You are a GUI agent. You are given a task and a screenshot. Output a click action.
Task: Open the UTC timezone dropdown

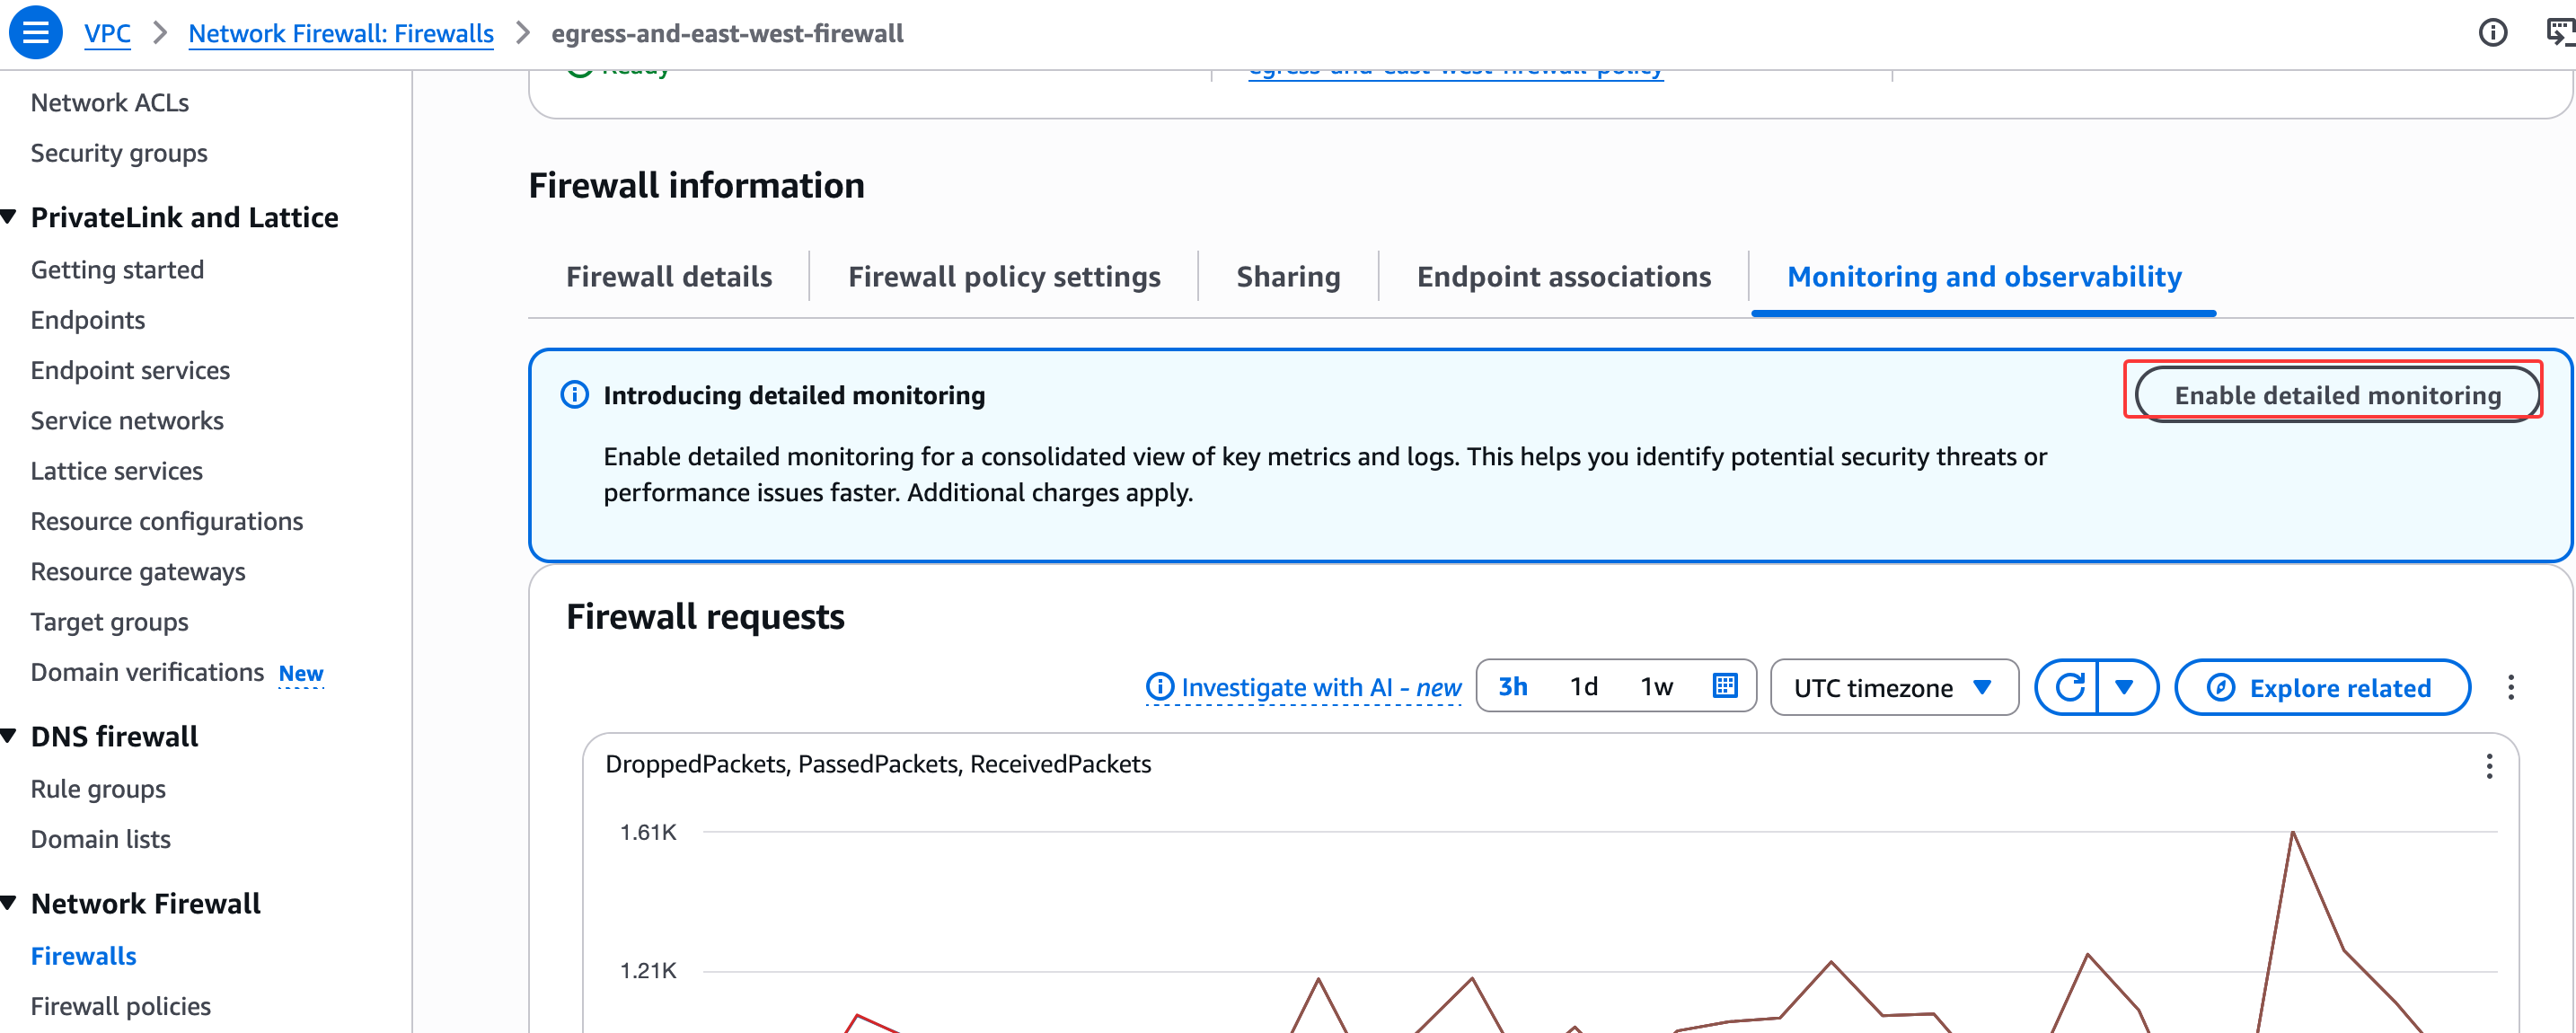tap(1893, 687)
